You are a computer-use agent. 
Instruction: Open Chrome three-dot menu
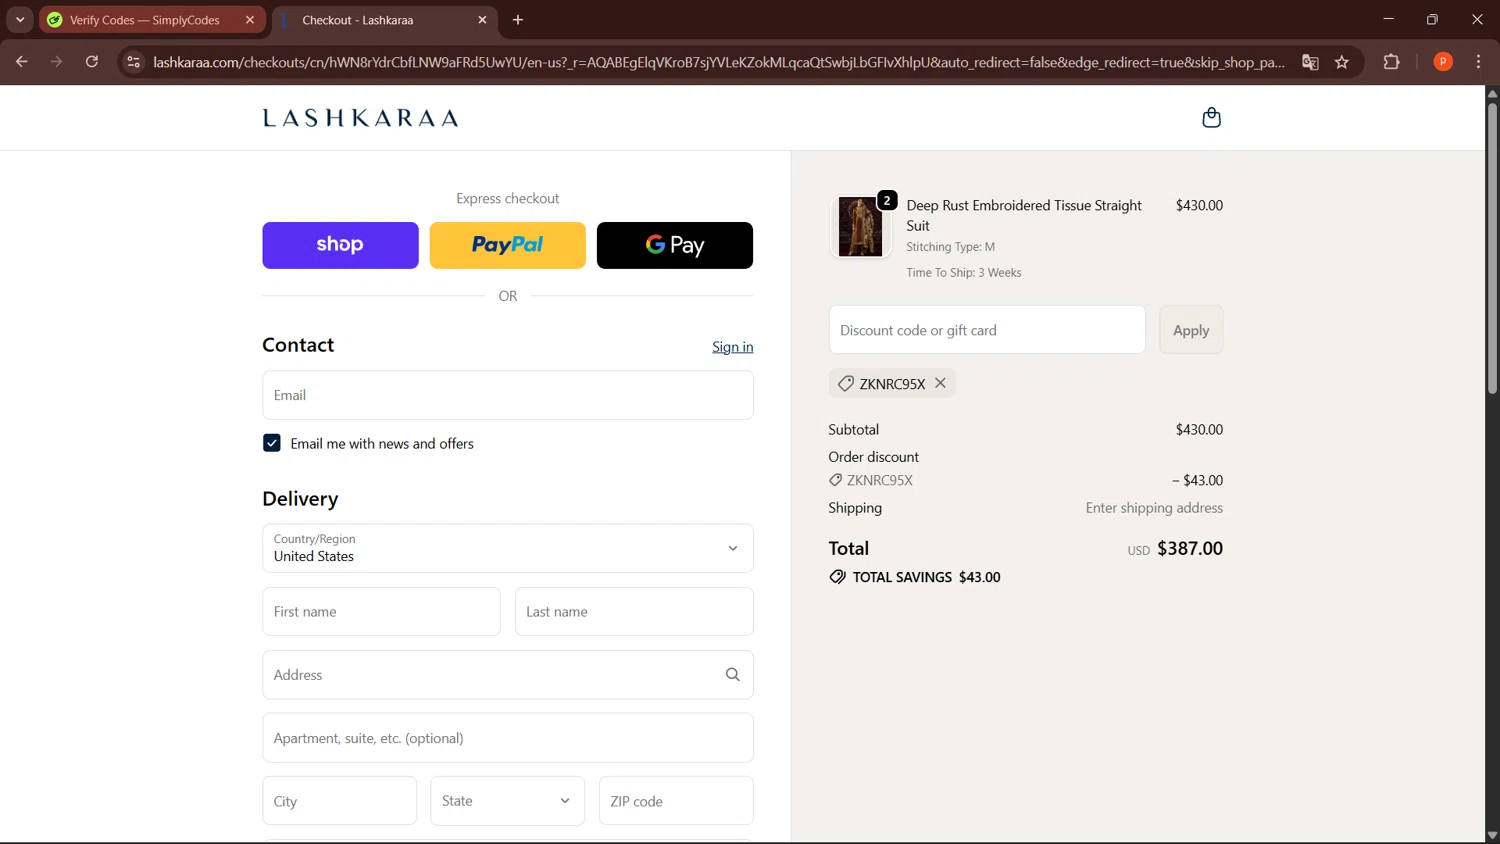click(x=1478, y=62)
